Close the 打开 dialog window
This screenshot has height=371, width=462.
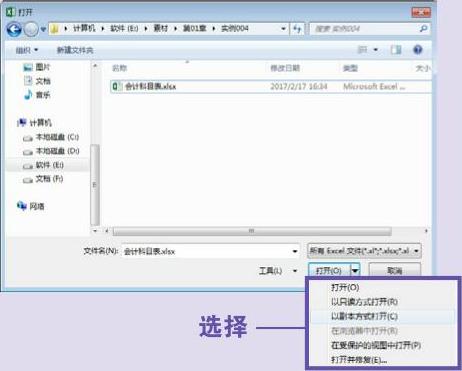421,13
